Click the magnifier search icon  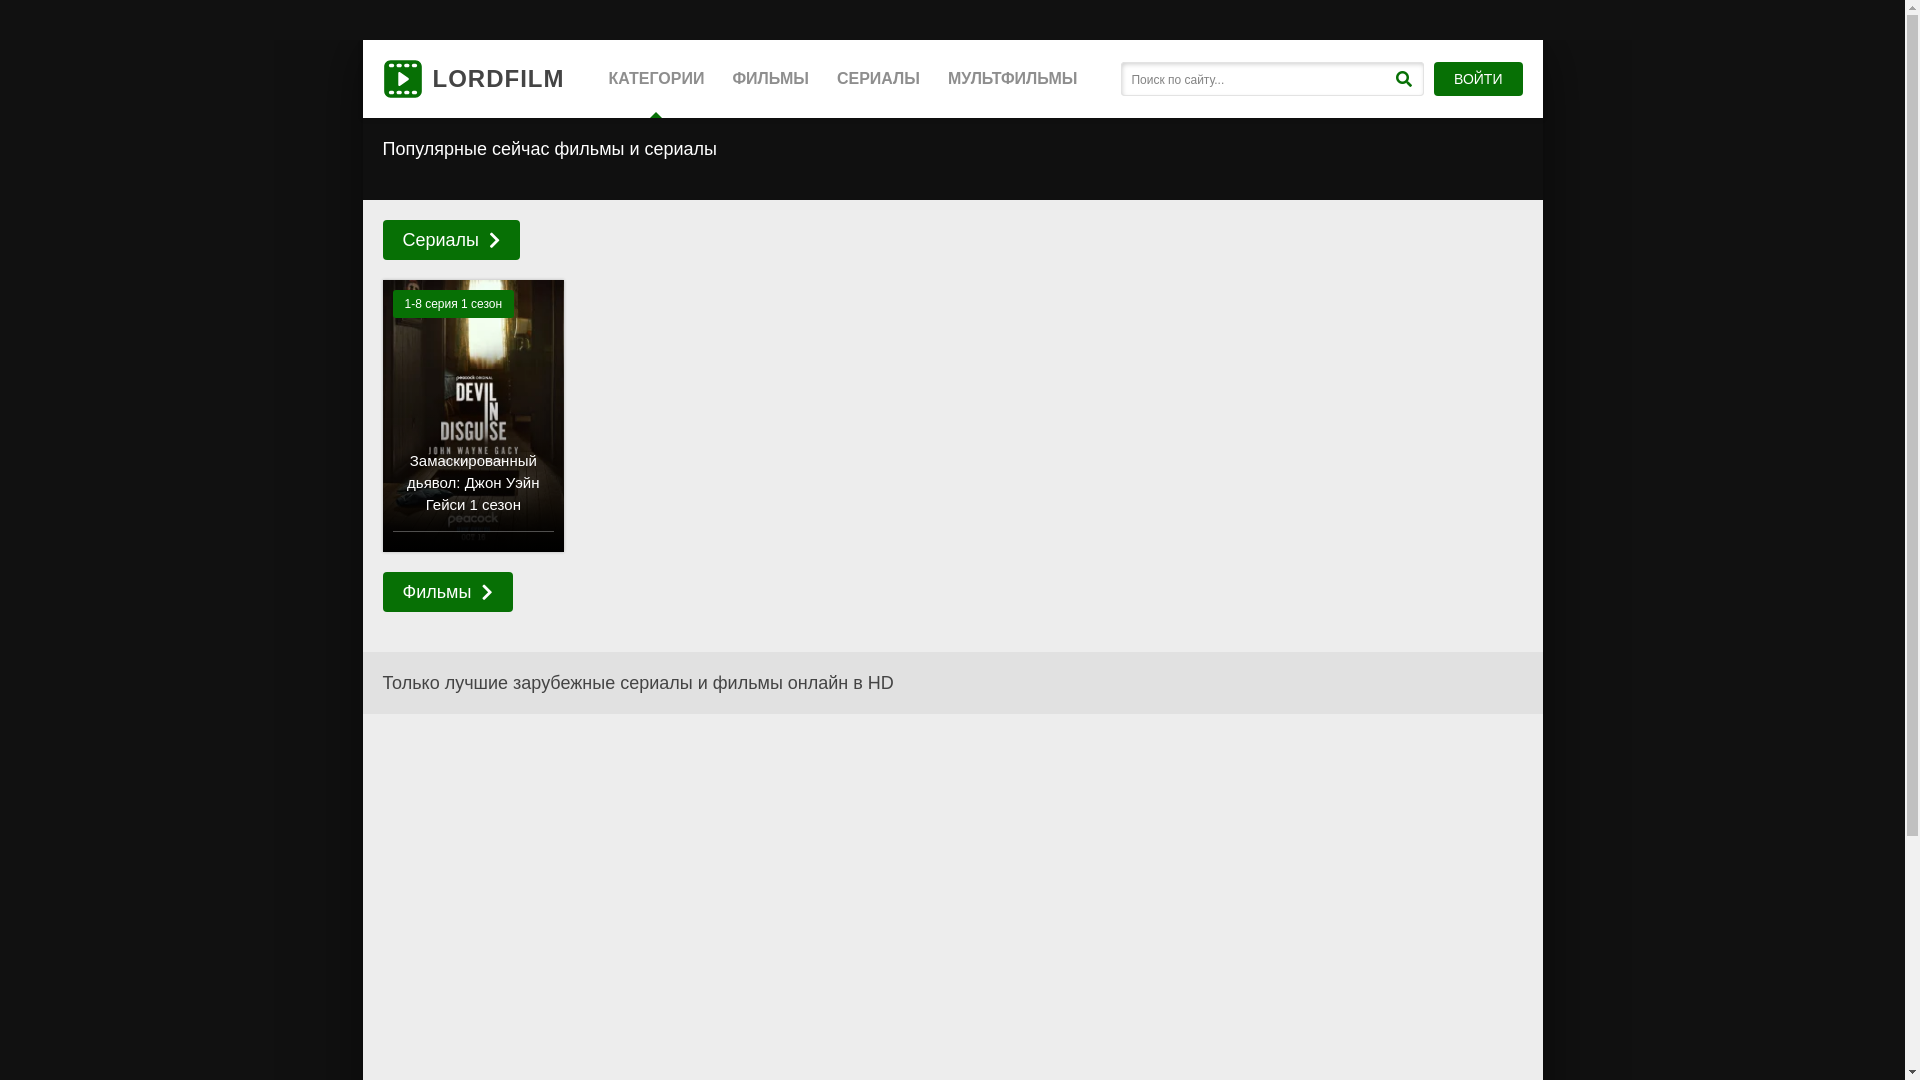click(x=1403, y=79)
